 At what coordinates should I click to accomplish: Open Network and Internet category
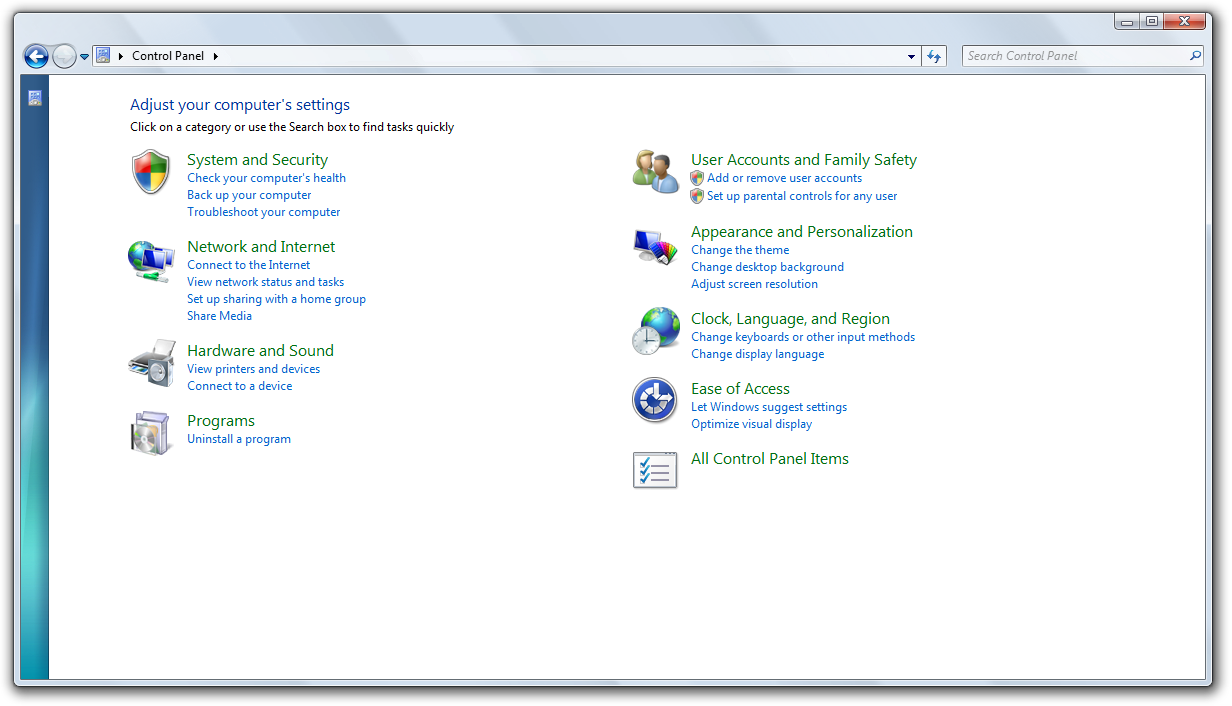(261, 246)
